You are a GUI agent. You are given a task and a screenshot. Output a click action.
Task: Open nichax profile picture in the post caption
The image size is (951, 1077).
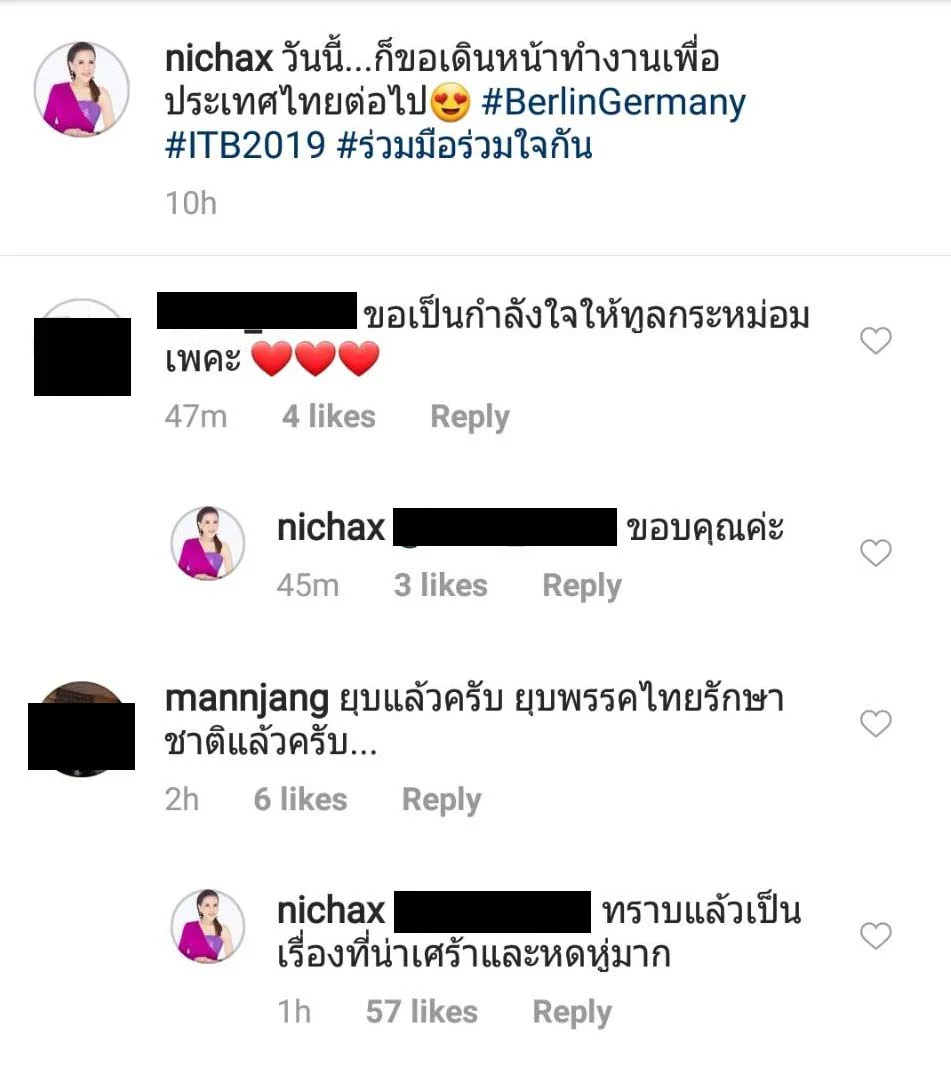click(82, 89)
